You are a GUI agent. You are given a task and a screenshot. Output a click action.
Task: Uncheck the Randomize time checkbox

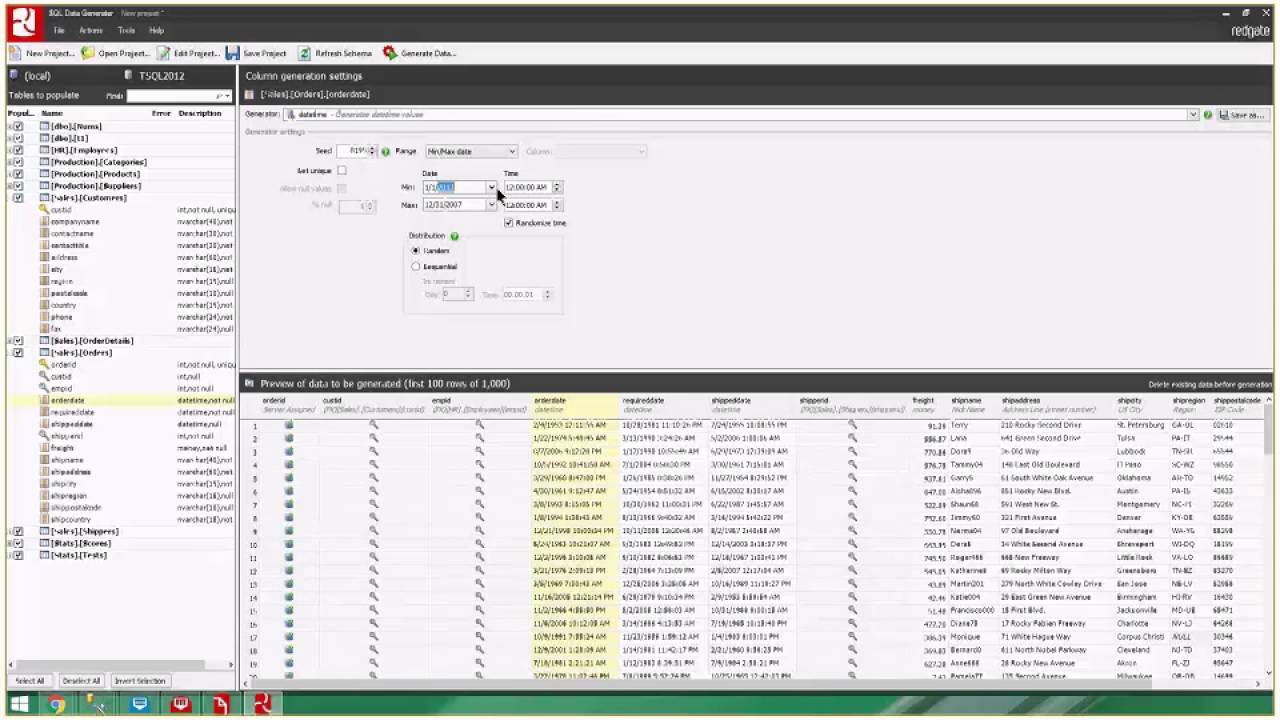click(x=509, y=222)
